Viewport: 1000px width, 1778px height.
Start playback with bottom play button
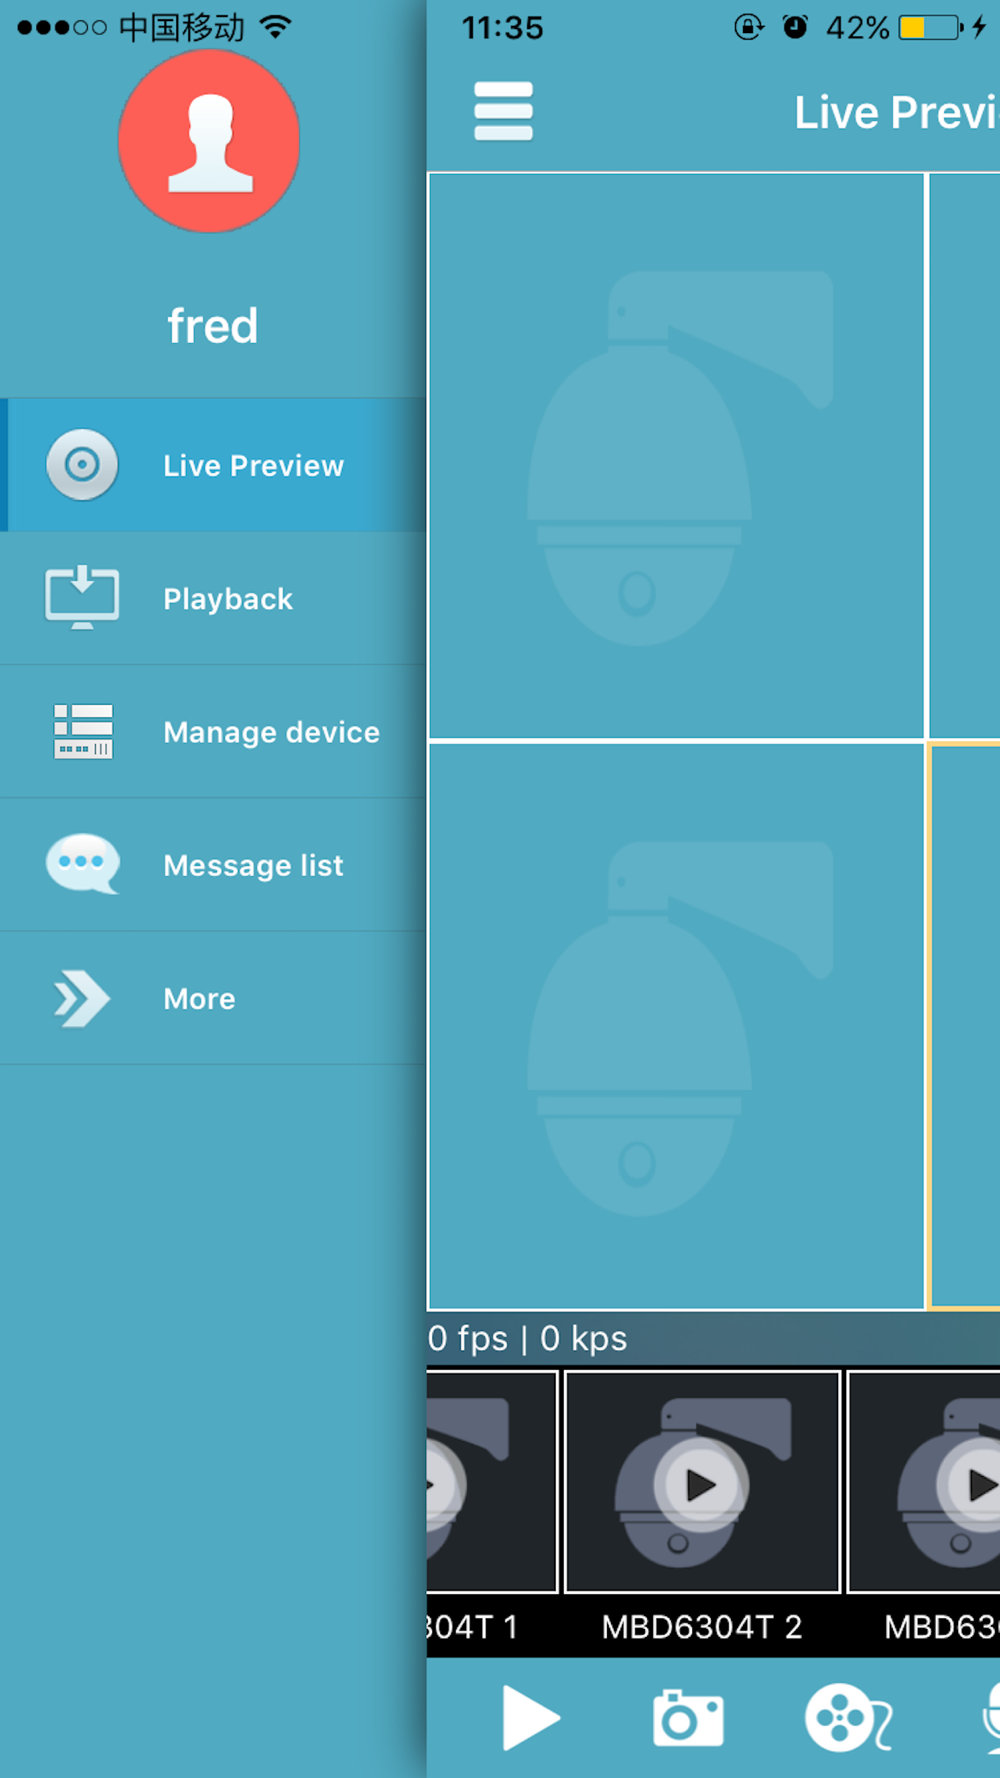tap(530, 1718)
